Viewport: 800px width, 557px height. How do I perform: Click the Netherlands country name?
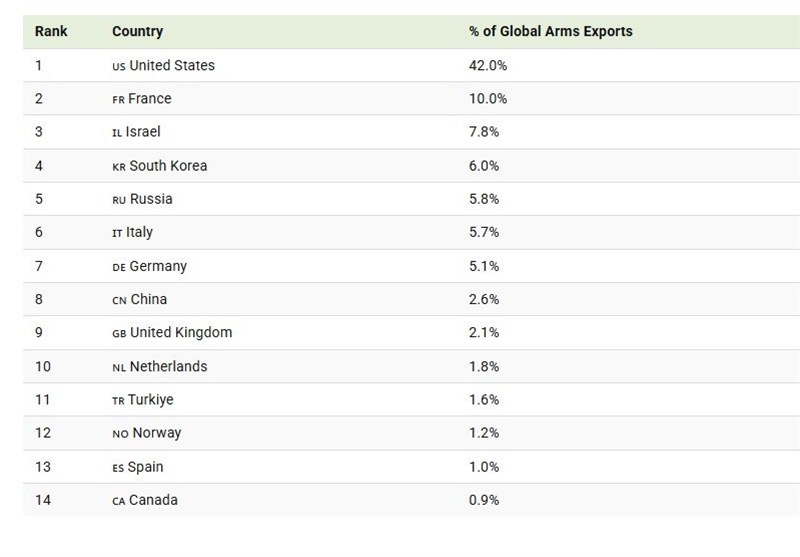pyautogui.click(x=168, y=366)
